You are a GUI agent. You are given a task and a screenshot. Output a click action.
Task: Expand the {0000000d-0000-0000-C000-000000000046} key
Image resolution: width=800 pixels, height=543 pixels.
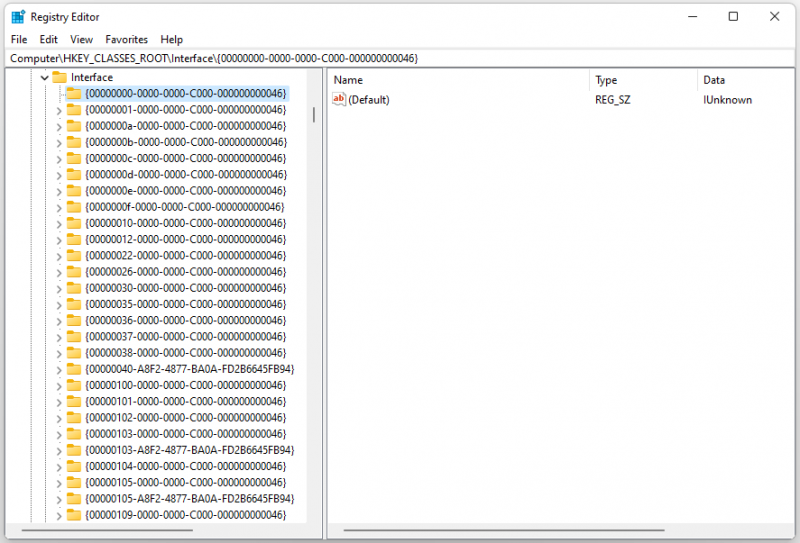[x=59, y=175]
